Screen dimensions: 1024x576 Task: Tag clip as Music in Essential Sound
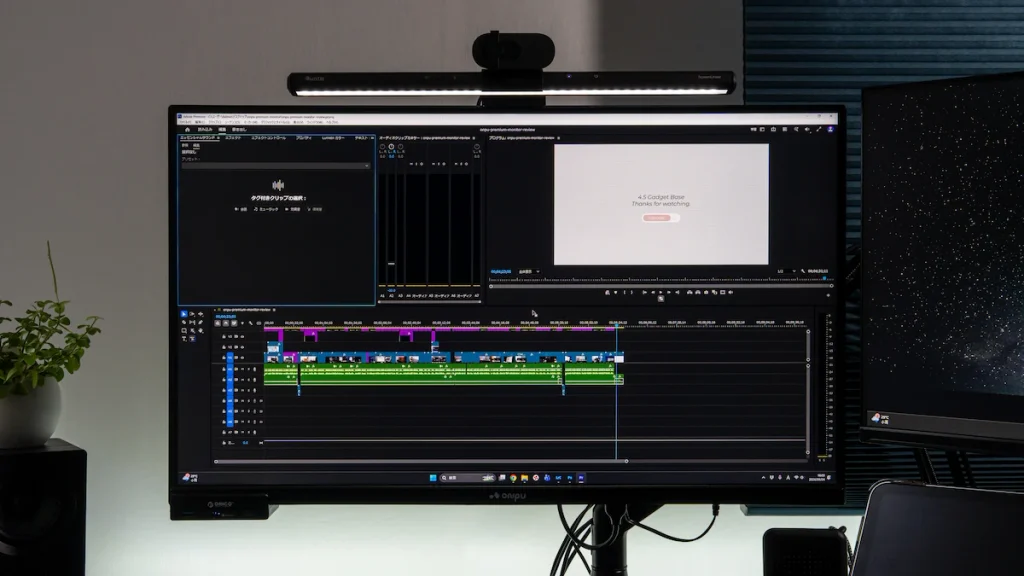(x=266, y=210)
